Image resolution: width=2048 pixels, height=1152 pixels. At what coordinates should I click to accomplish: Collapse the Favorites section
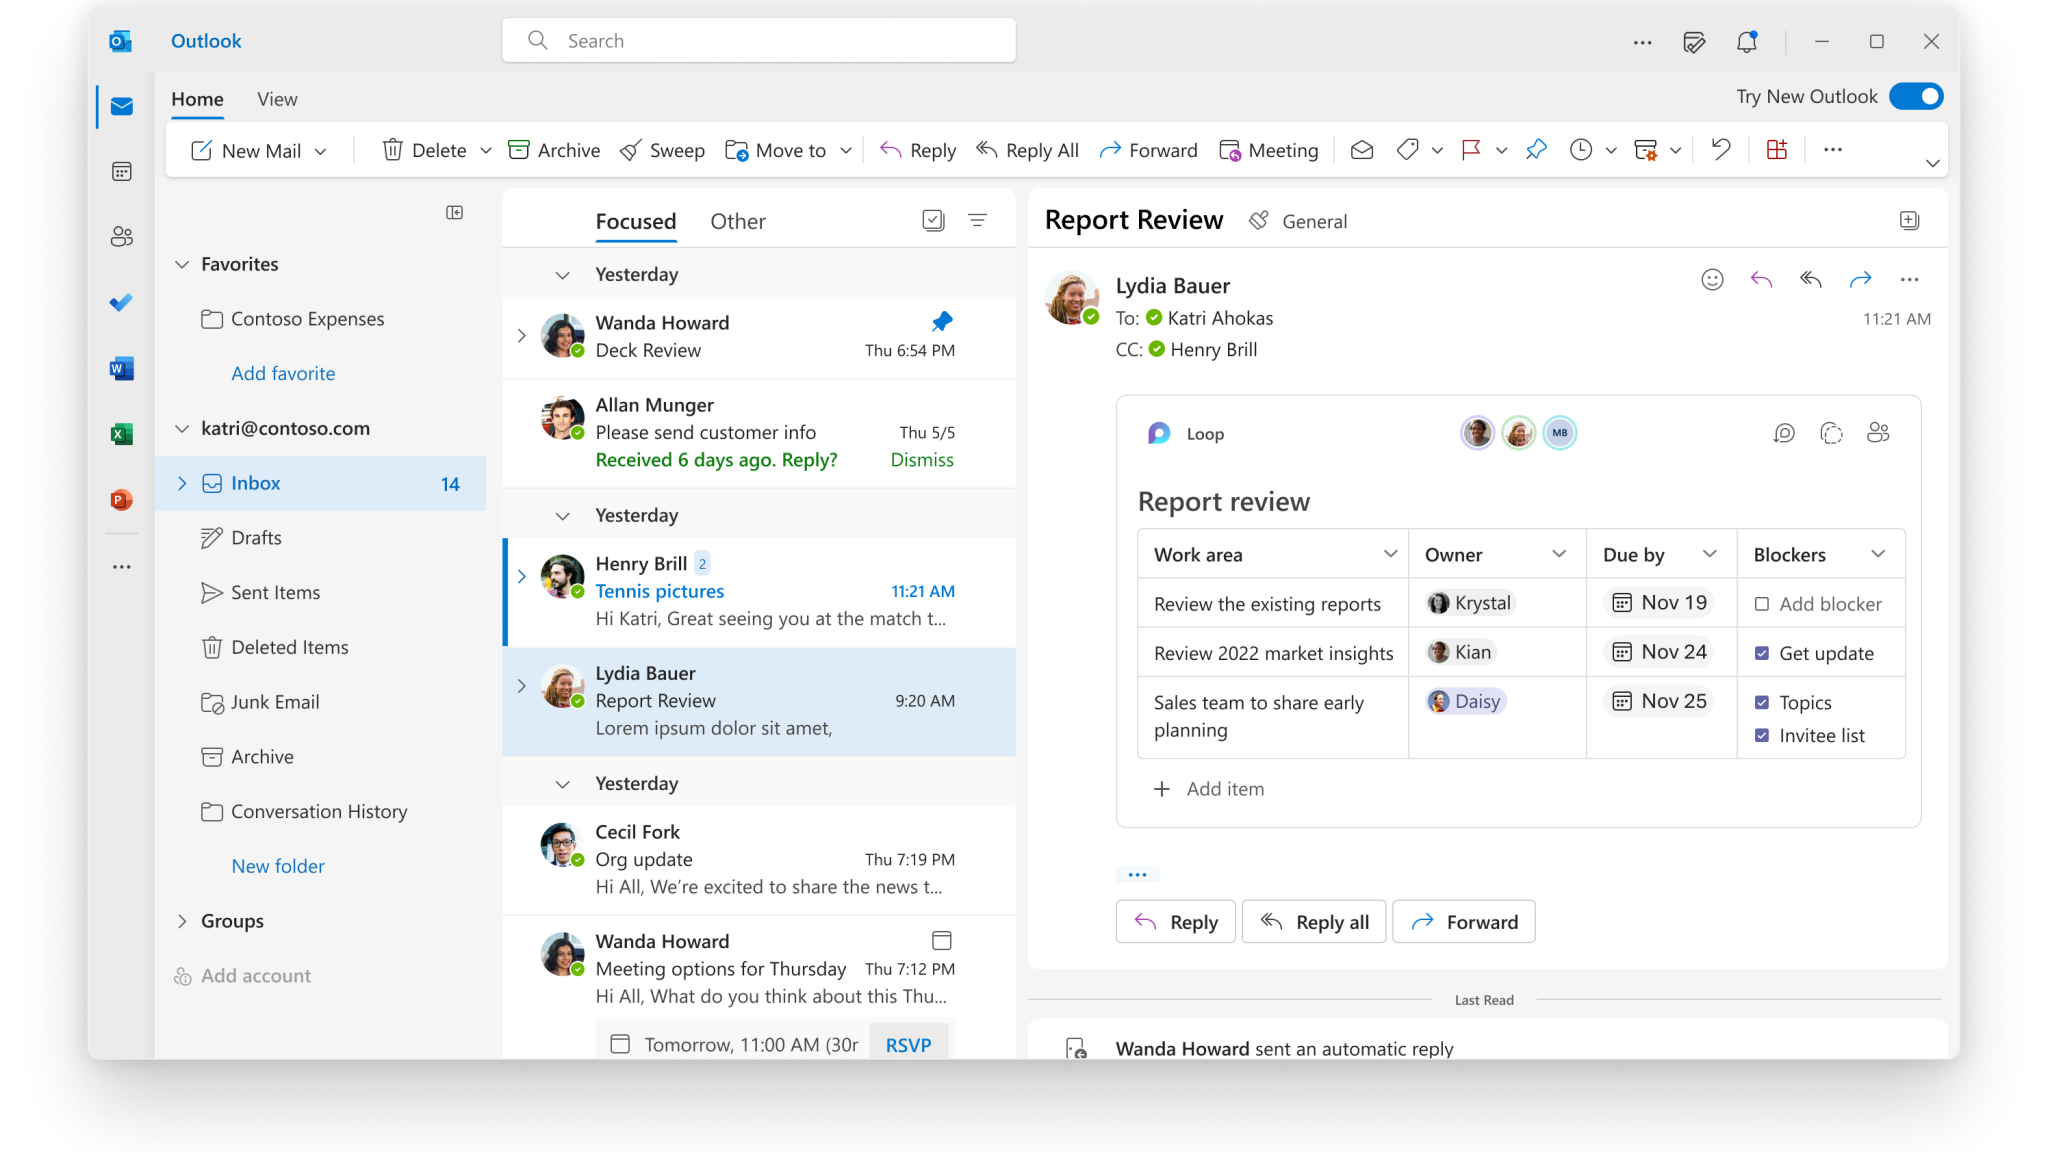point(182,264)
